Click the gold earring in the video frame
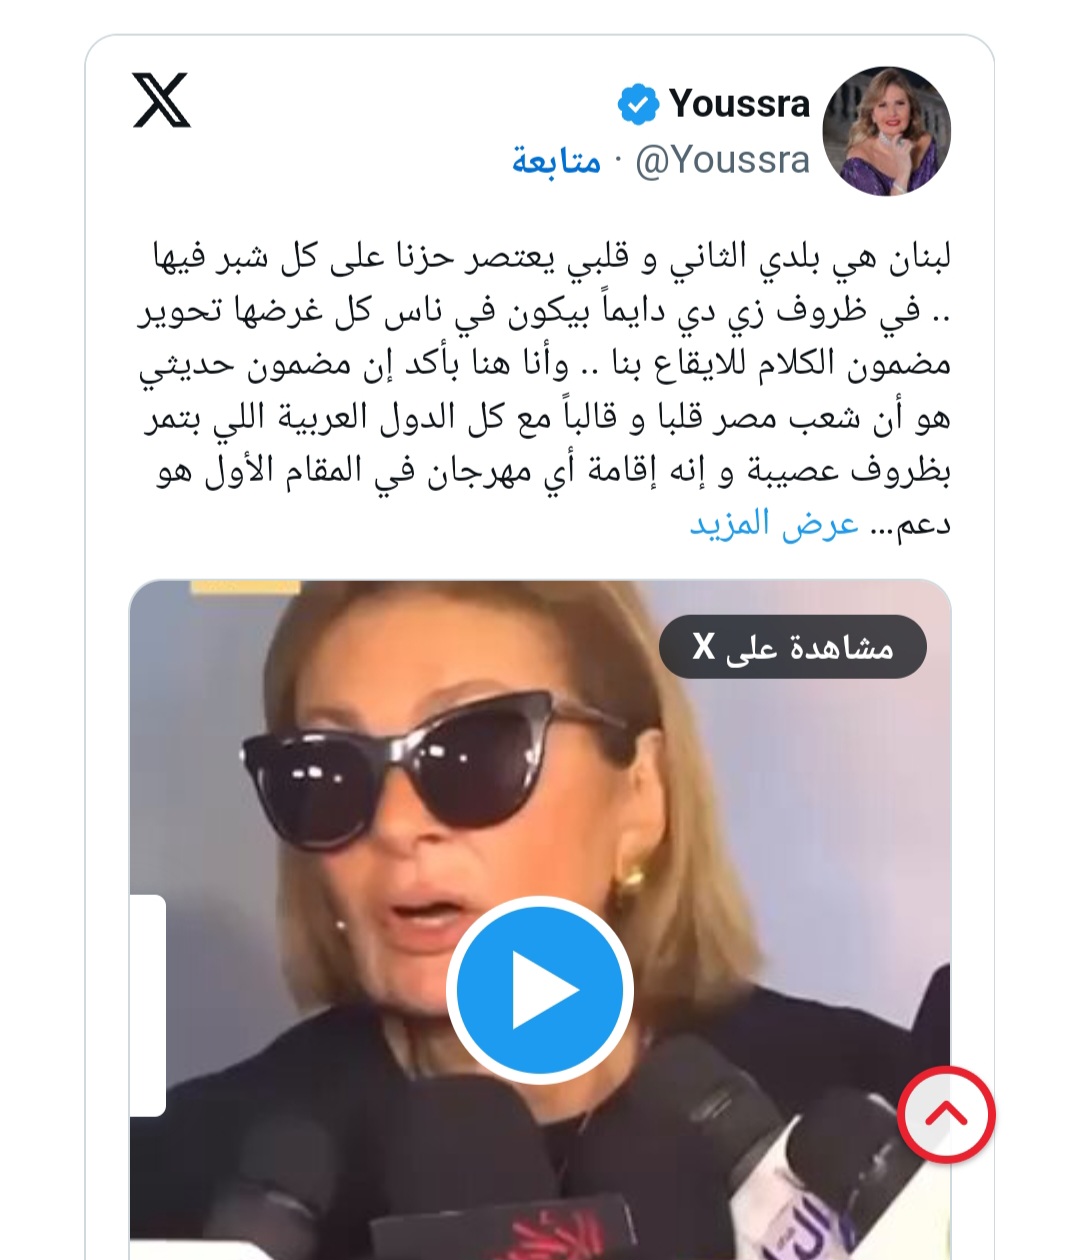1080x1260 pixels. click(x=633, y=879)
